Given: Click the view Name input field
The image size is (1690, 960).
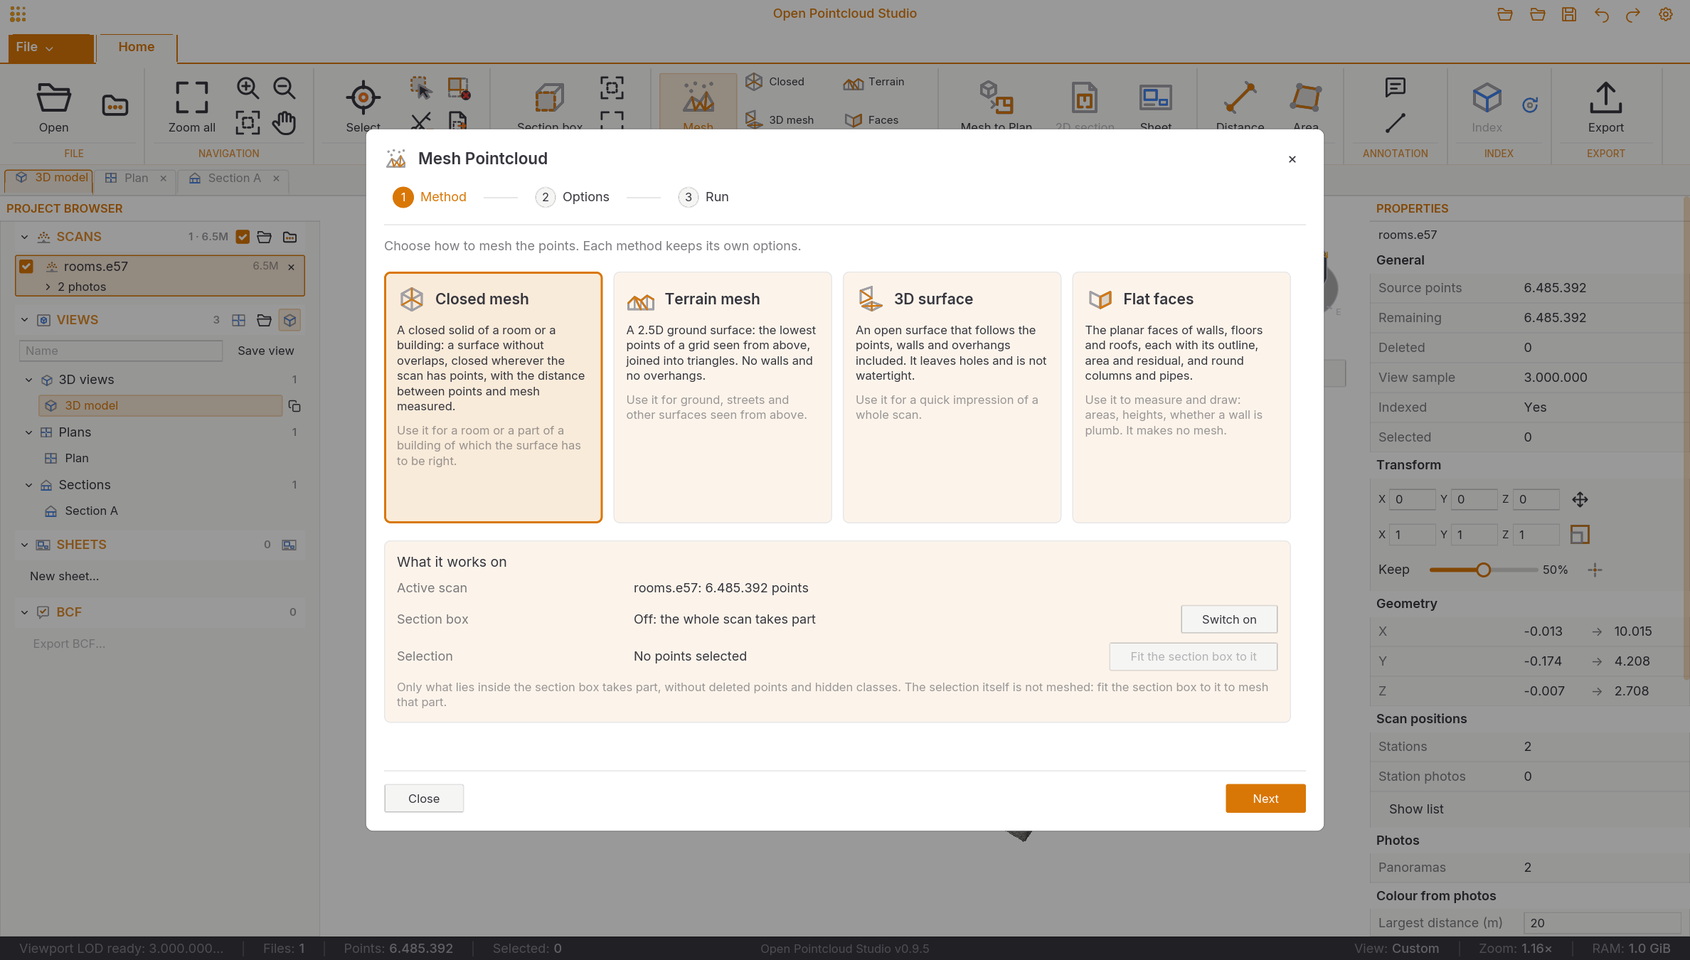Looking at the screenshot, I should [x=120, y=351].
